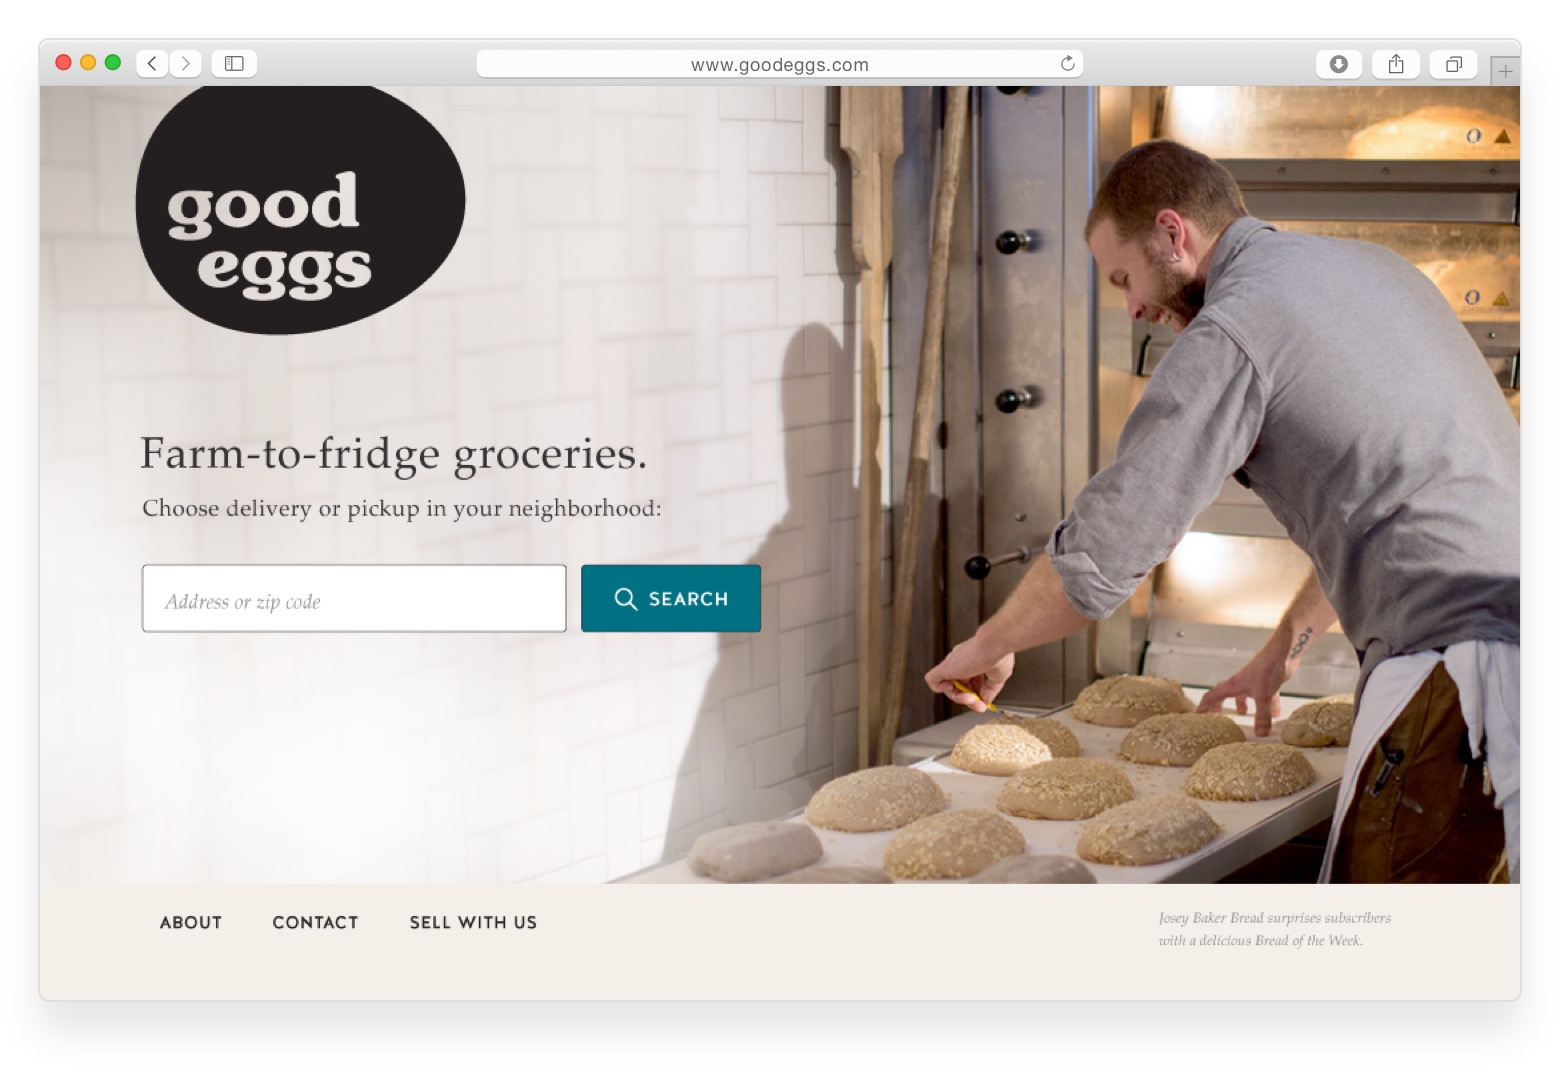Click the Josey Baker Bread caption
The height and width of the screenshot is (1070, 1560).
tap(1274, 929)
